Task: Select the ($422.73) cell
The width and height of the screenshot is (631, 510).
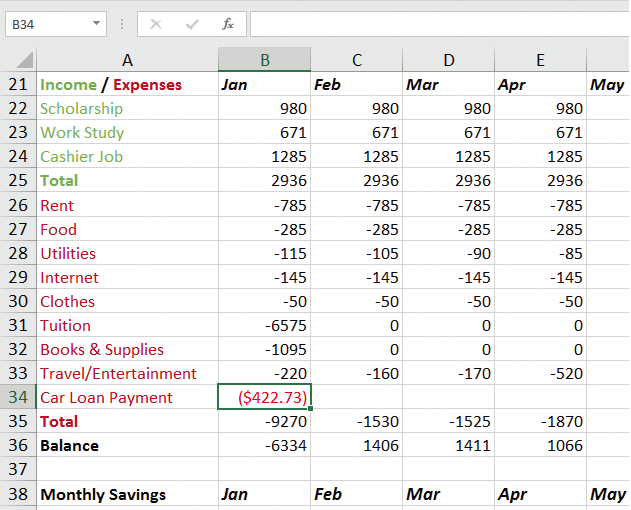Action: pyautogui.click(x=264, y=397)
